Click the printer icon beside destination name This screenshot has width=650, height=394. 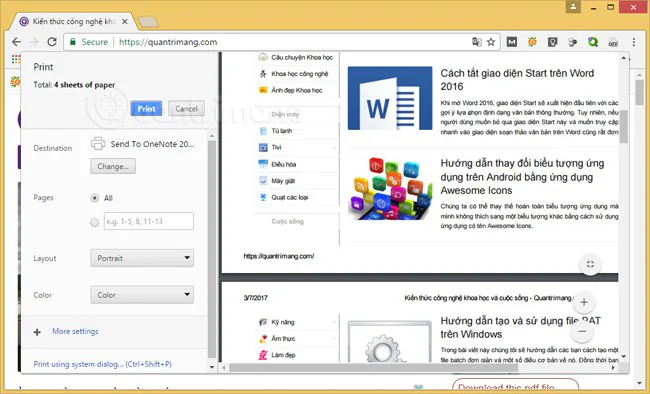coord(98,143)
